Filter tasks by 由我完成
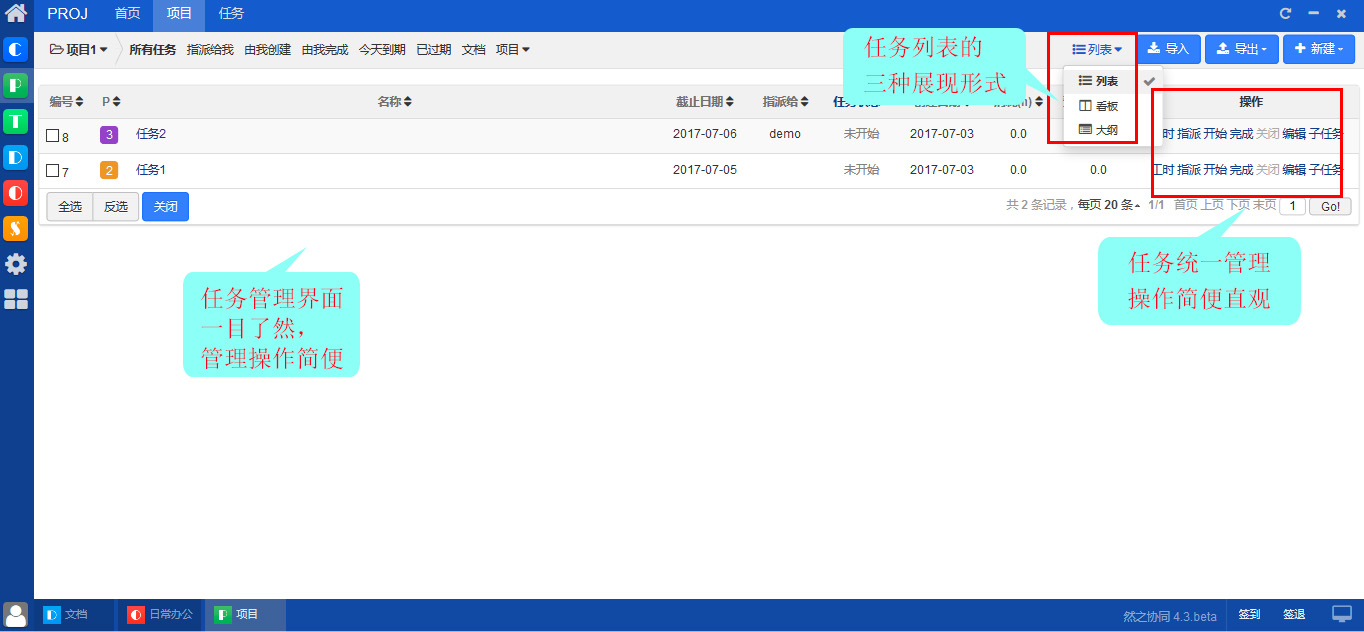 pyautogui.click(x=325, y=49)
